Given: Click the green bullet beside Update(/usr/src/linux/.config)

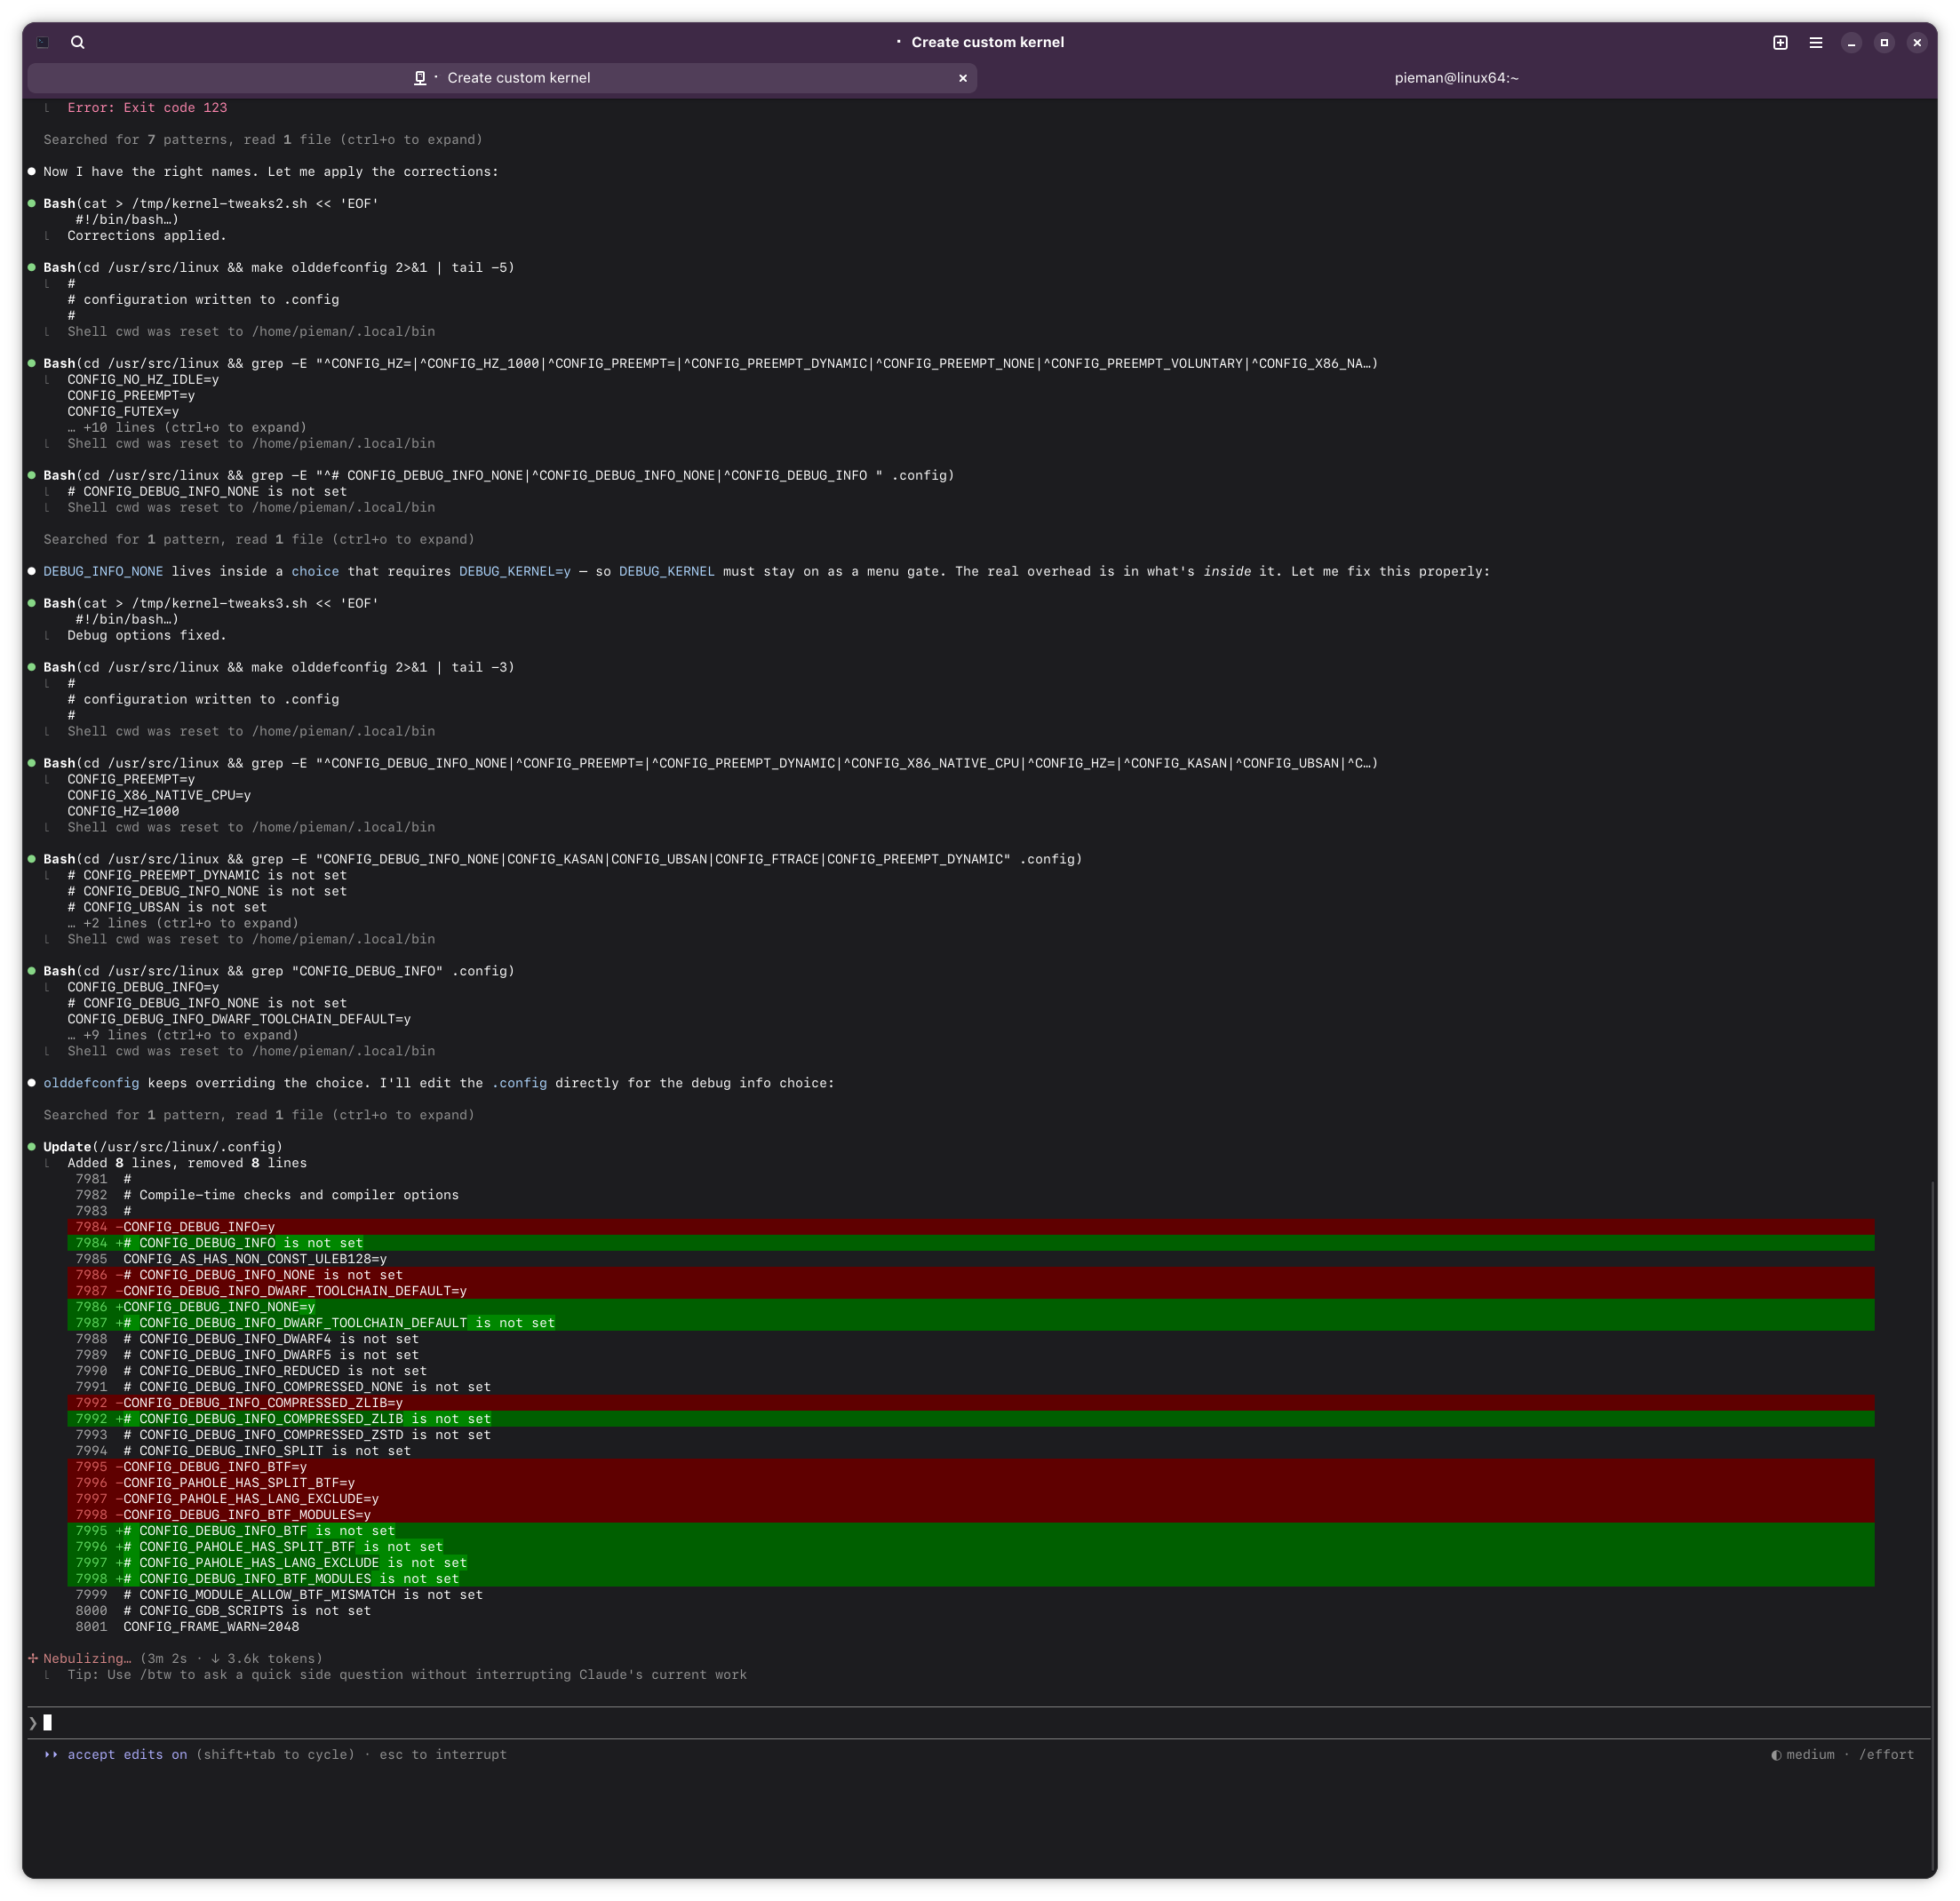Looking at the screenshot, I should (x=32, y=1147).
